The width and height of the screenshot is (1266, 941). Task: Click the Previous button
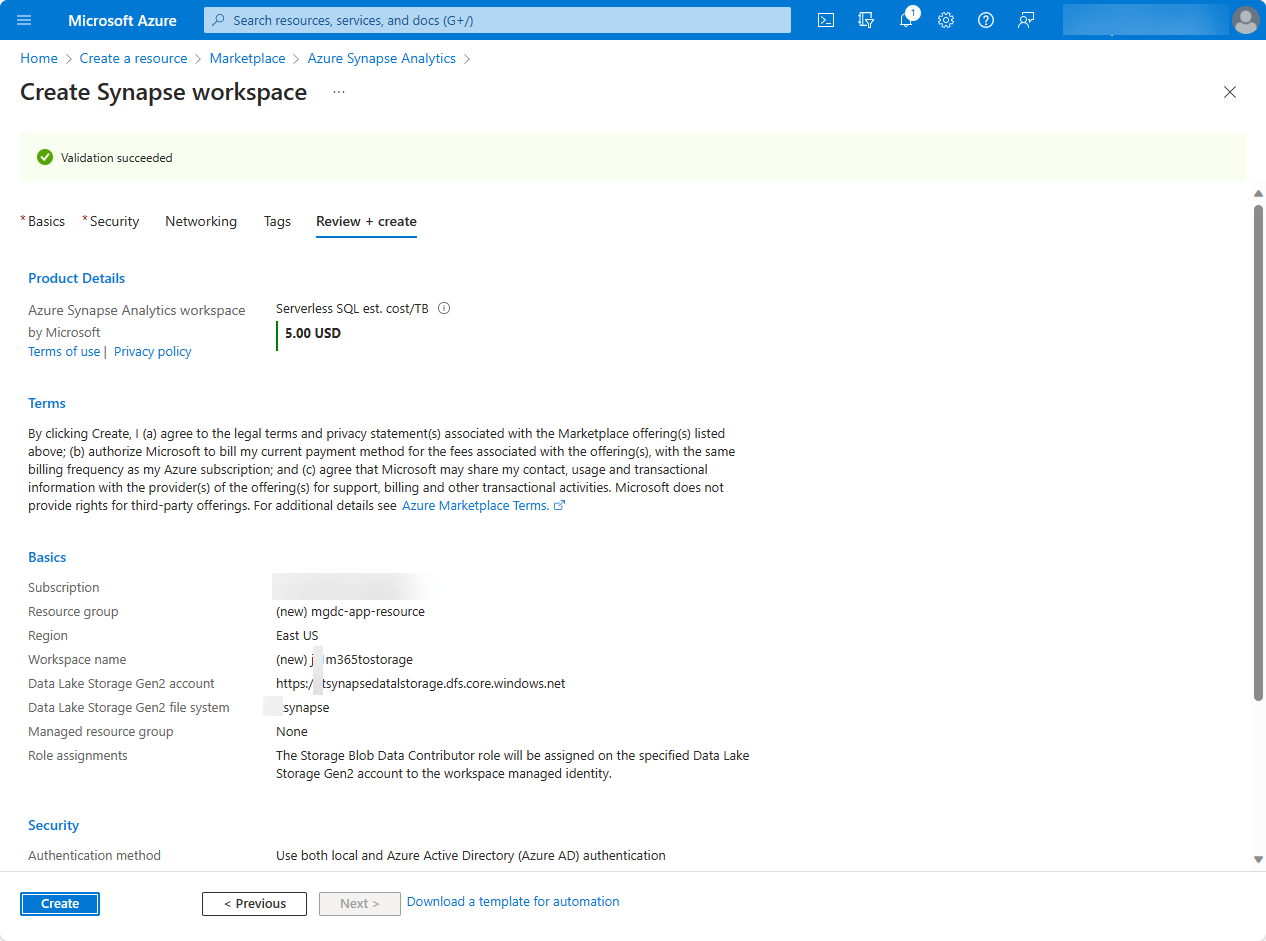[254, 903]
